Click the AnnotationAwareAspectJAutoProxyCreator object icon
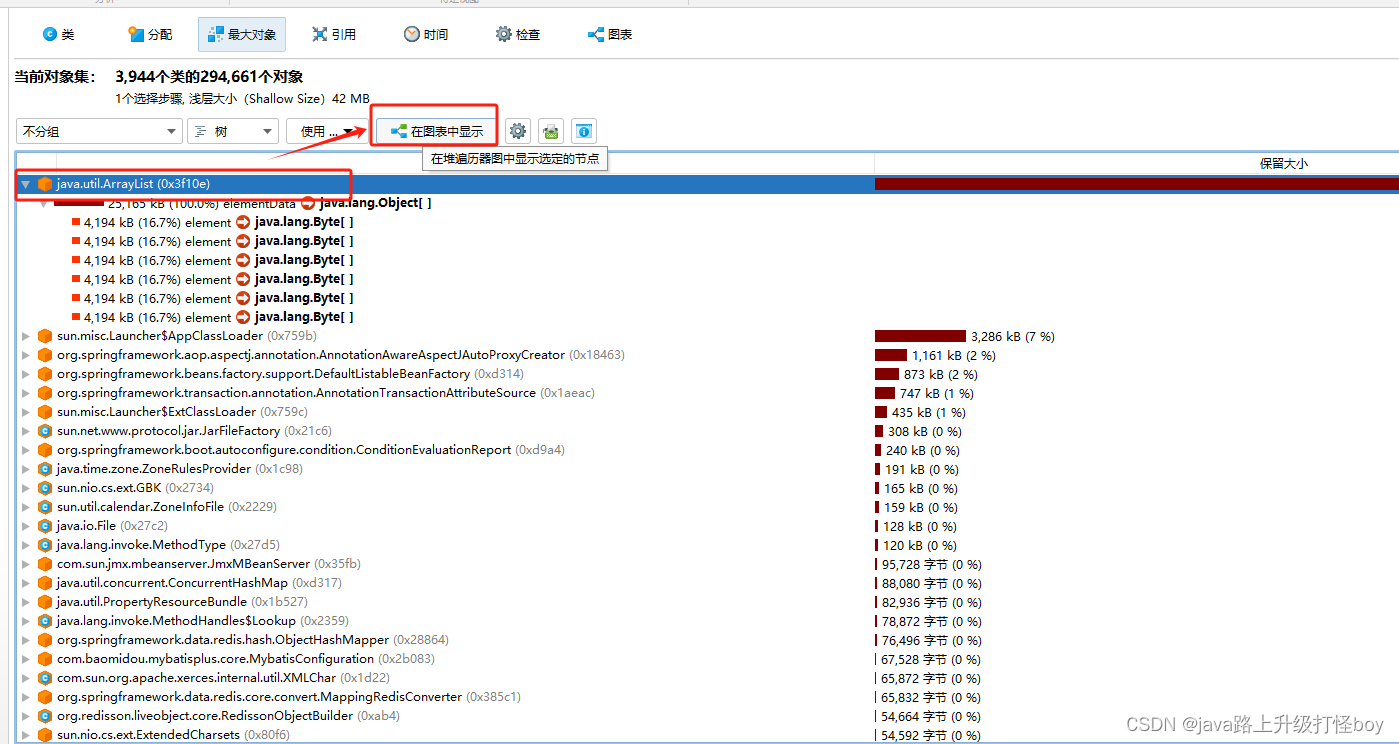The image size is (1399, 744). (x=45, y=355)
